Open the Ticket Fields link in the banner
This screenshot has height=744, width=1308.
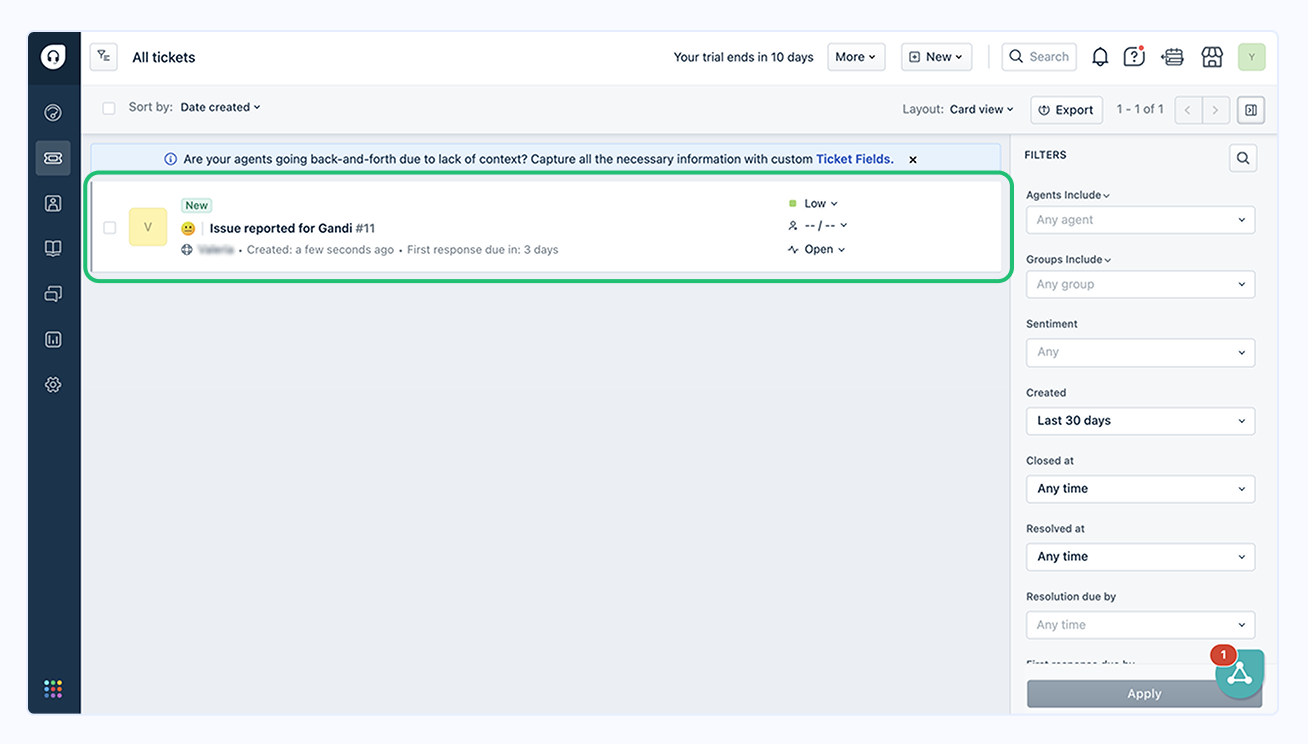853,158
